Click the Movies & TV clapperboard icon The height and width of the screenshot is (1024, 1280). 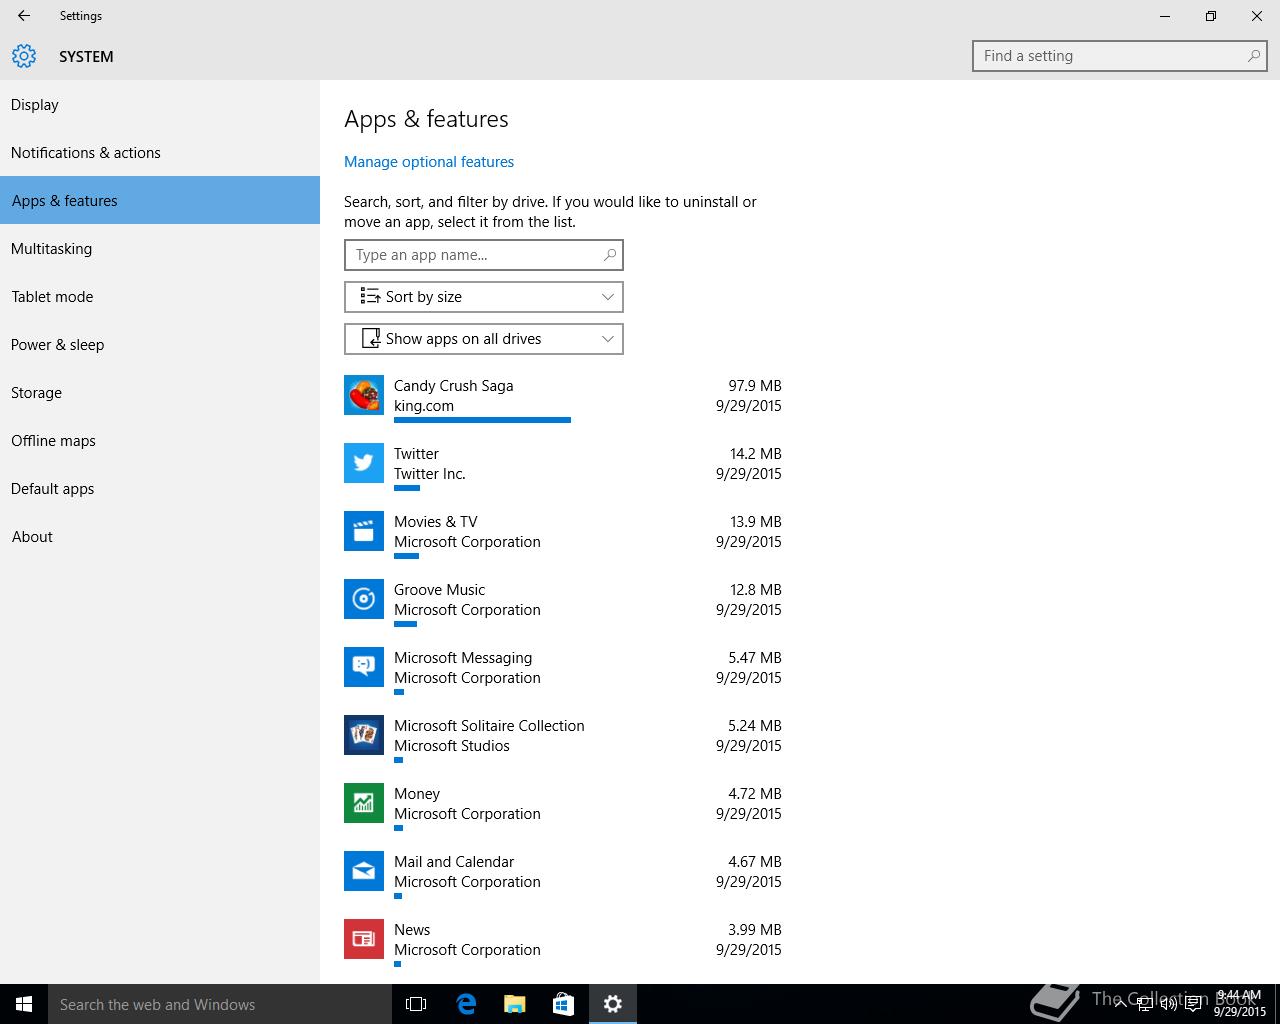tap(364, 532)
